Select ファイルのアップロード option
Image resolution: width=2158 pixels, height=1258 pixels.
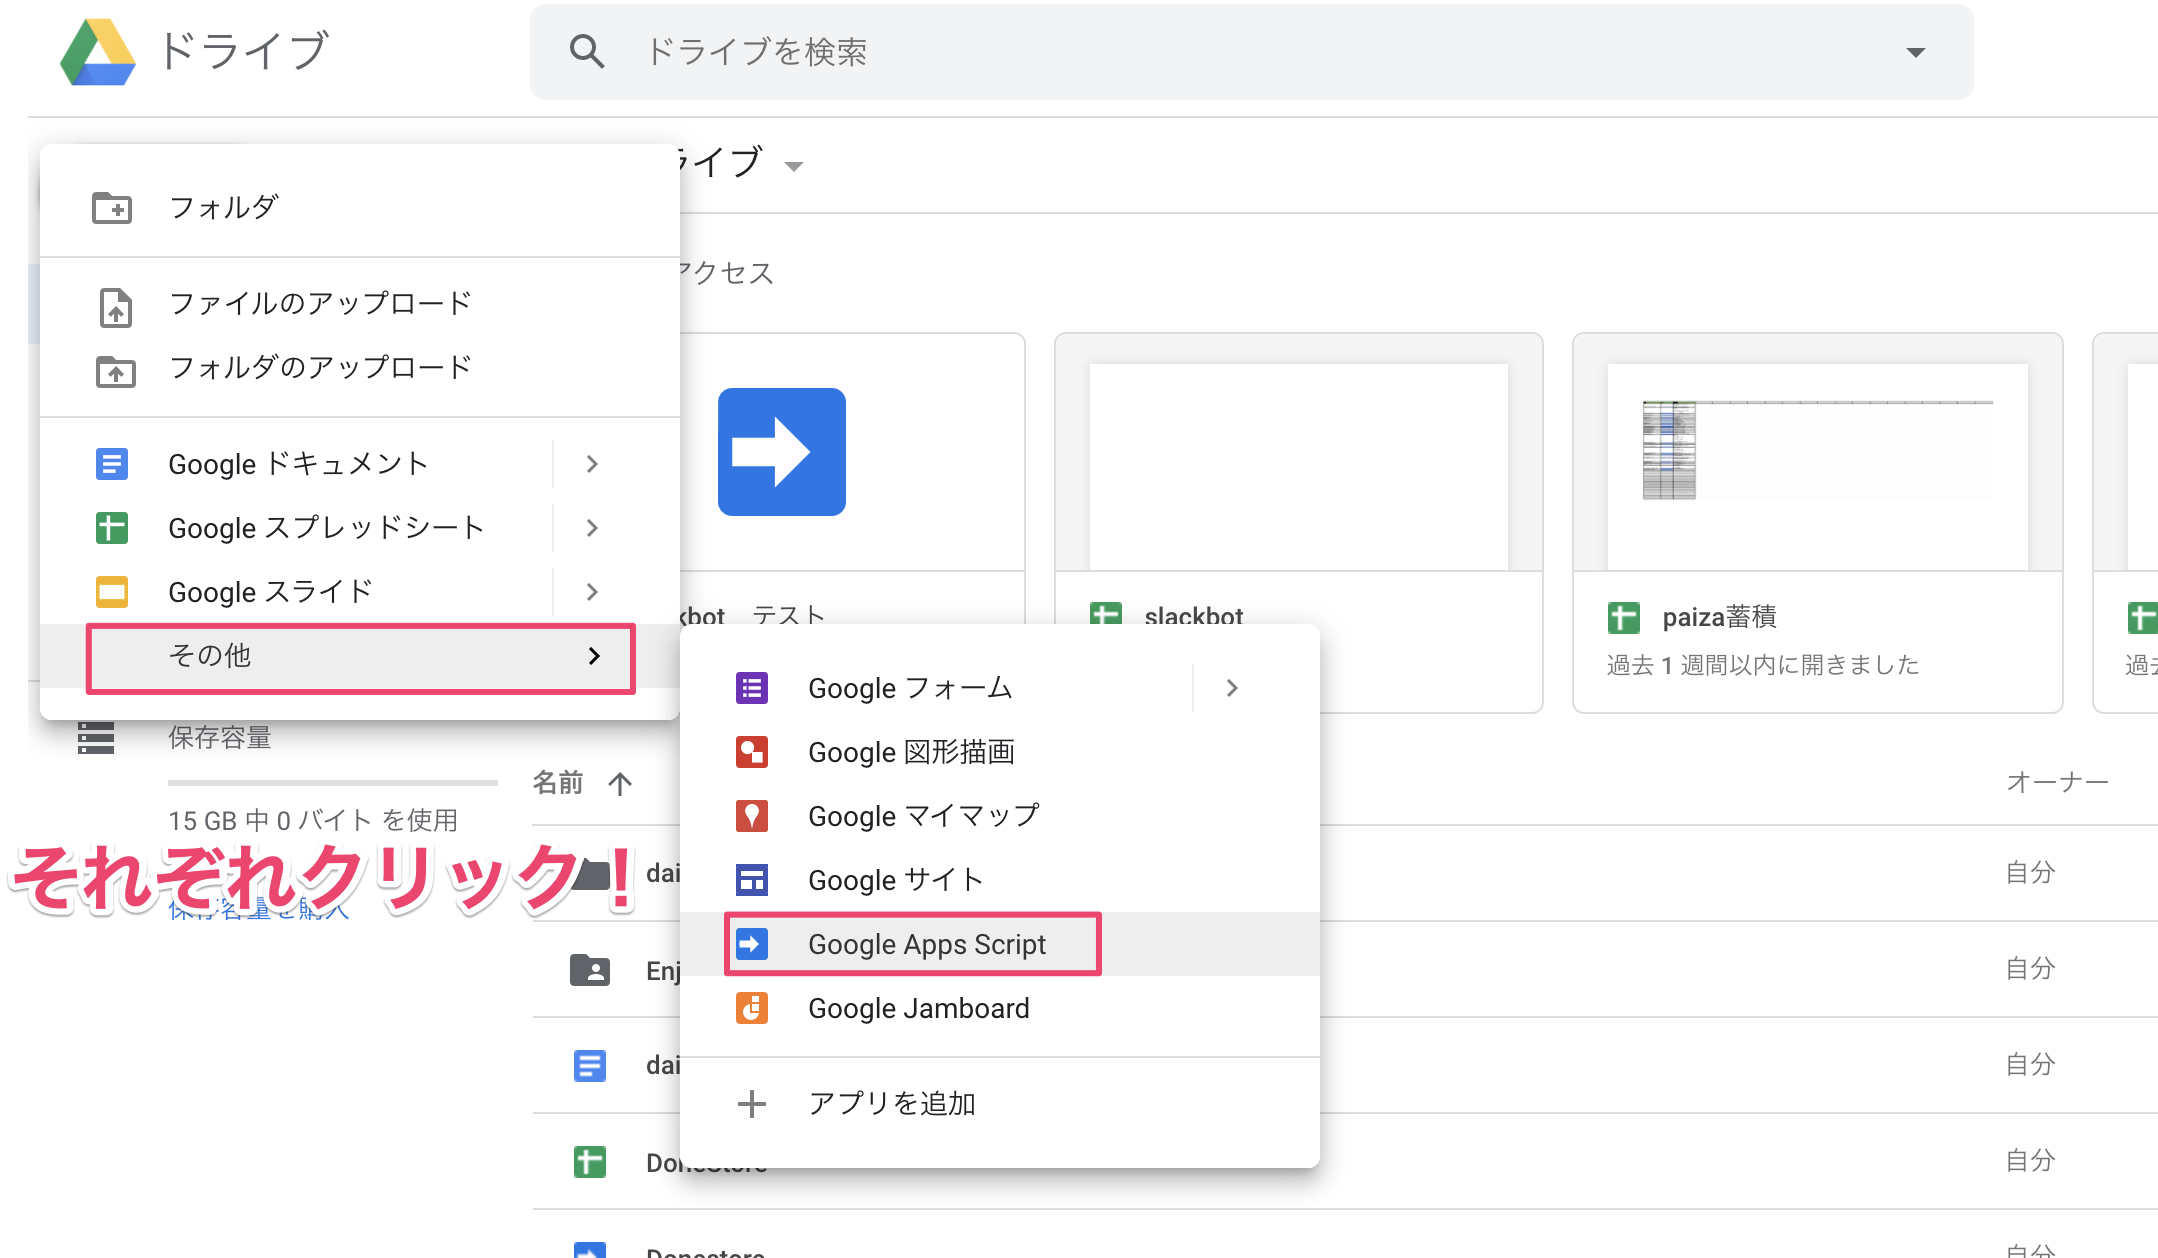[x=320, y=304]
